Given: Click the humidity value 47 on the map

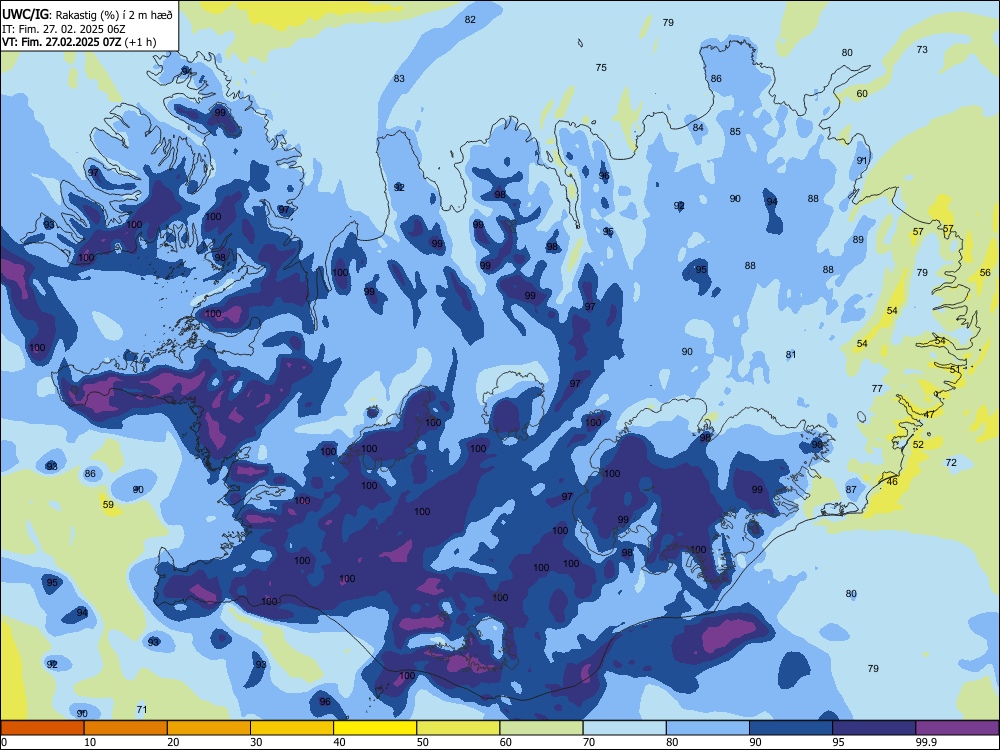Looking at the screenshot, I should 929,415.
